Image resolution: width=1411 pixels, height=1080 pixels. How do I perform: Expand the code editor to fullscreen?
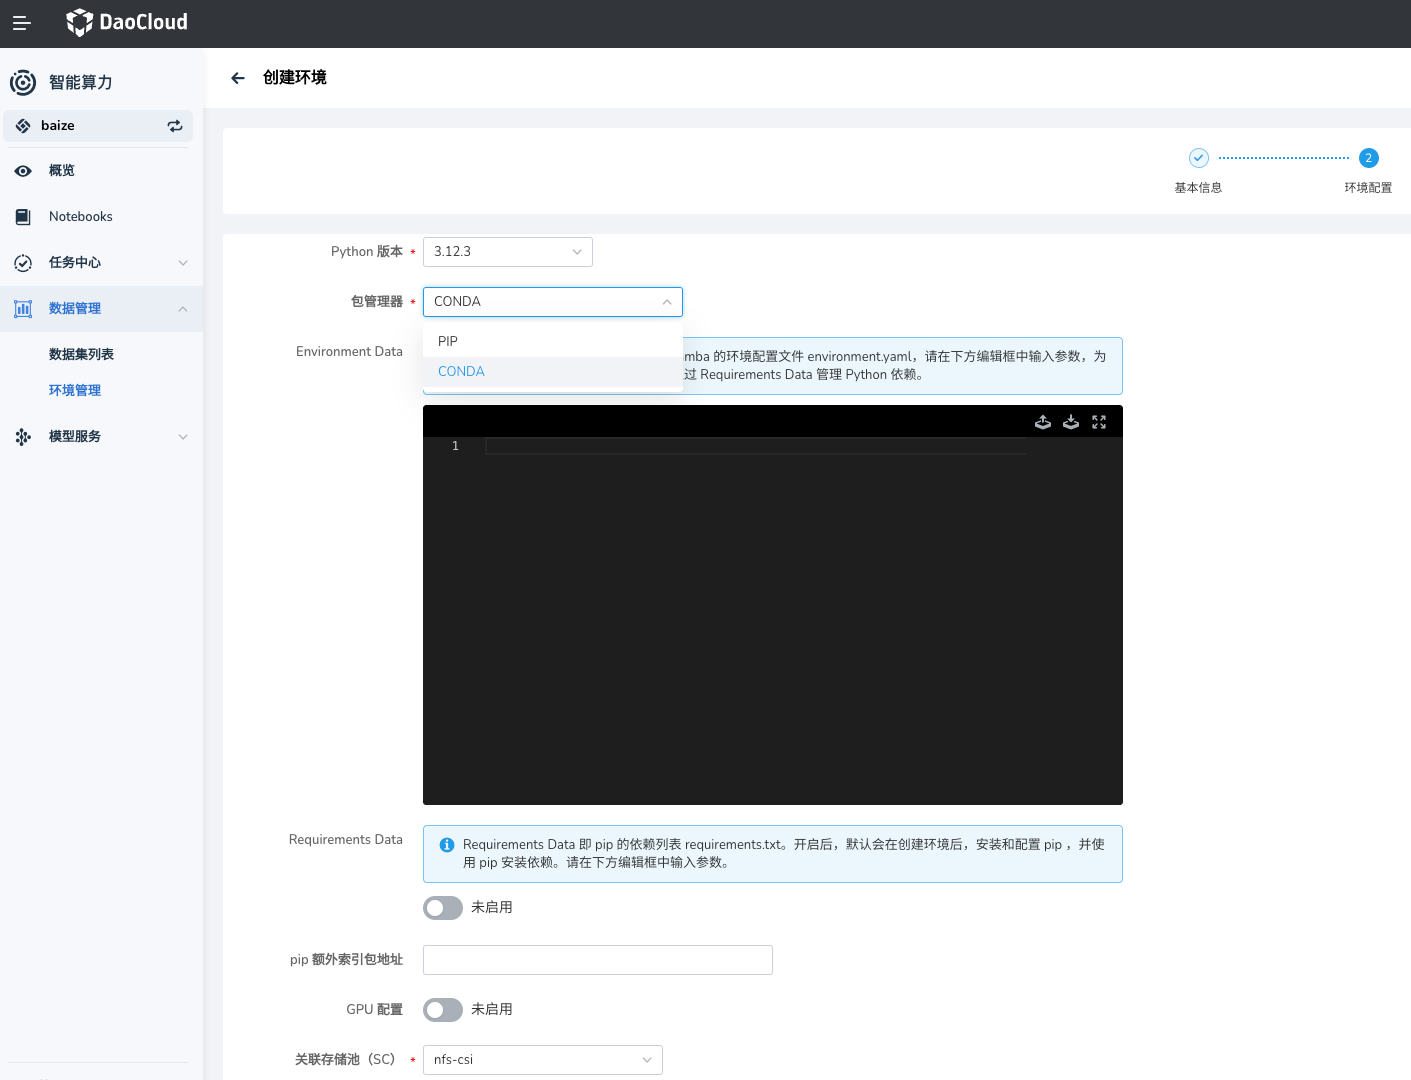(1099, 422)
